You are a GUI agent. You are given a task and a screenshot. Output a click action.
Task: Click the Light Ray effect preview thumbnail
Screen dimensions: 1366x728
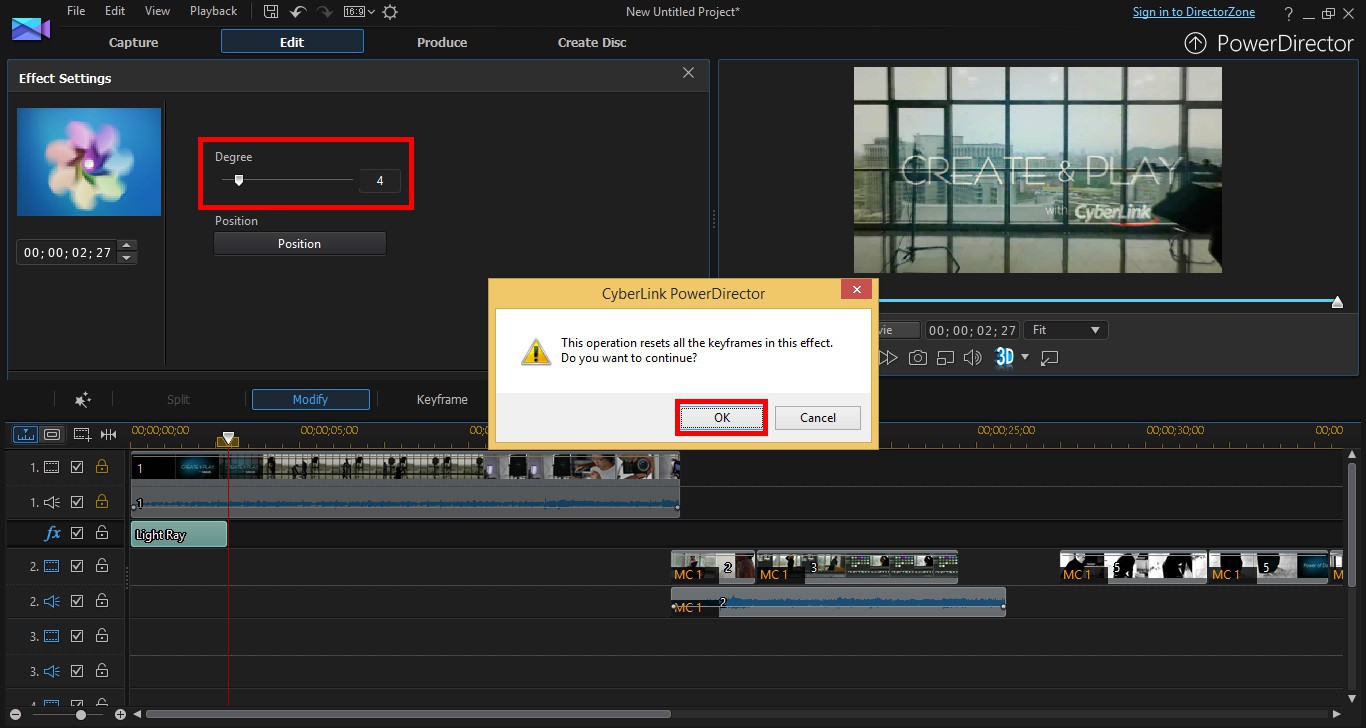click(89, 162)
